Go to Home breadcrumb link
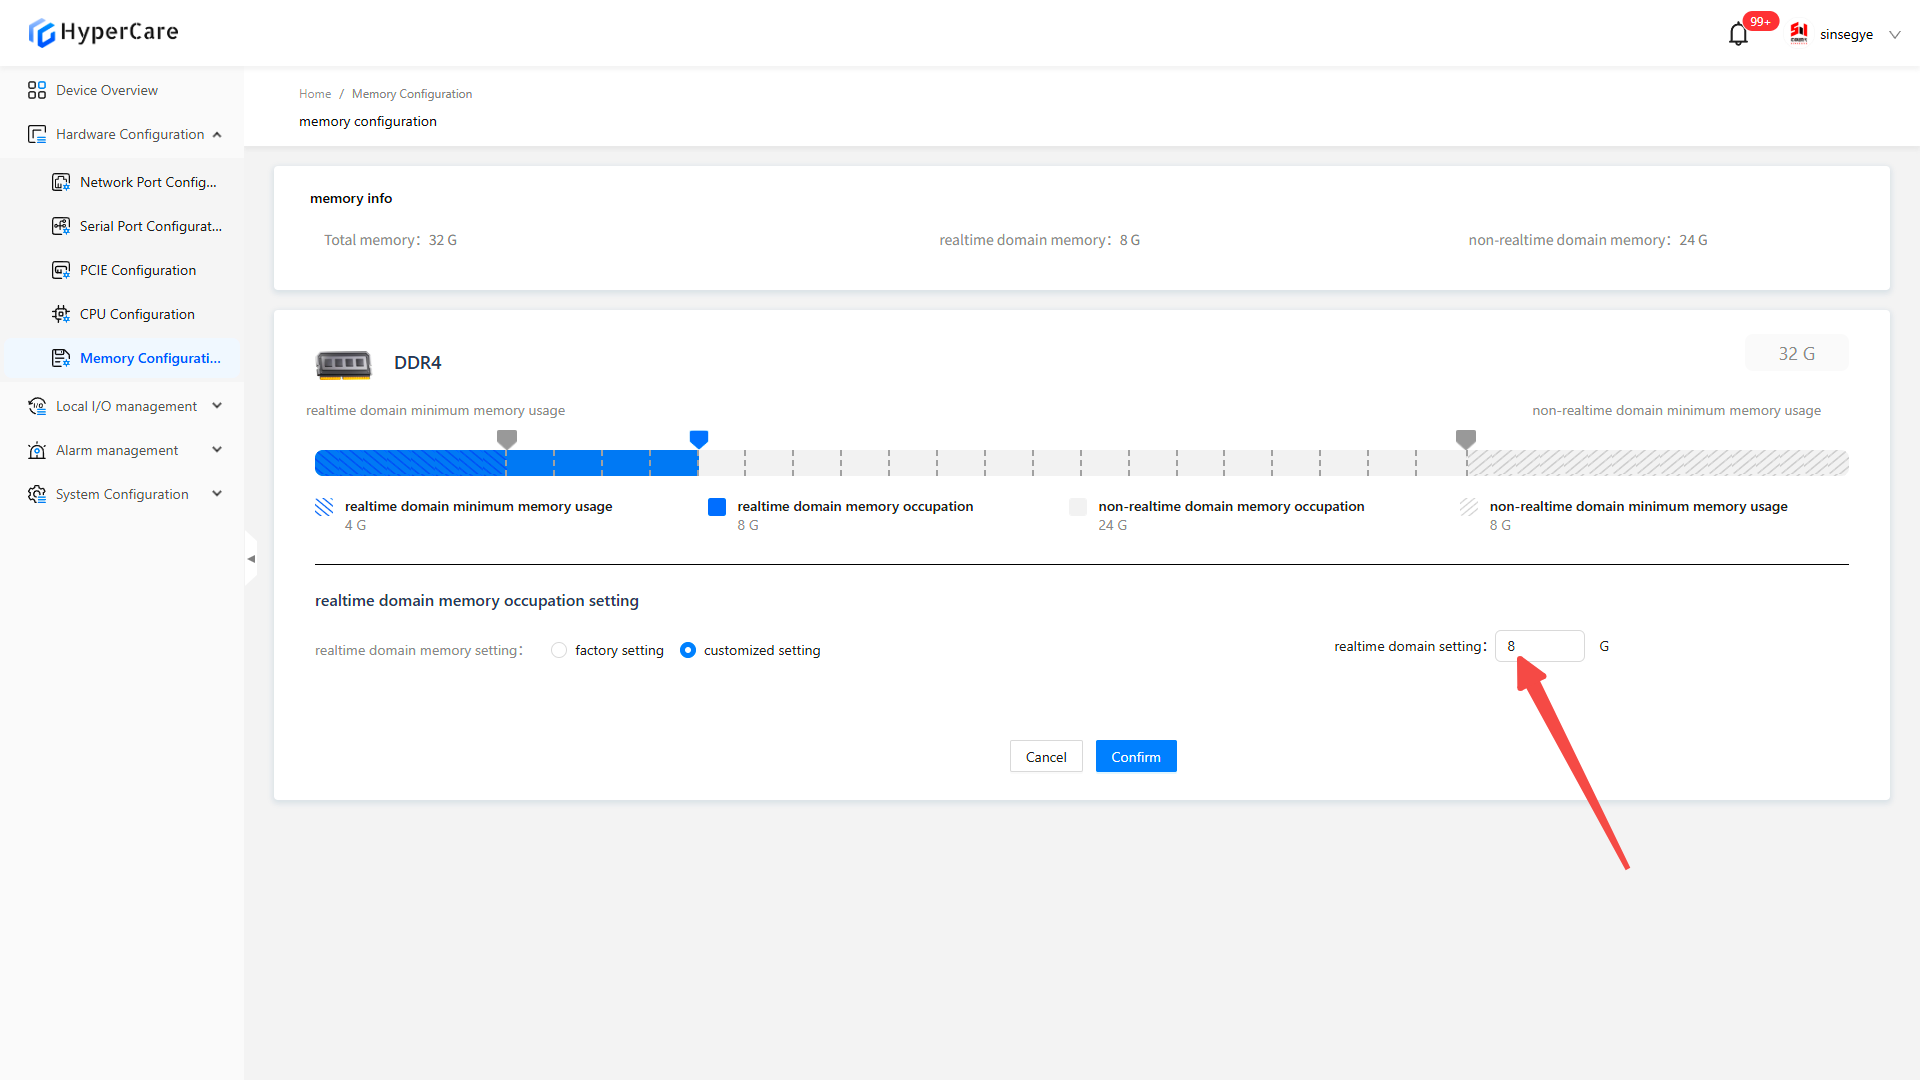 pos(314,94)
